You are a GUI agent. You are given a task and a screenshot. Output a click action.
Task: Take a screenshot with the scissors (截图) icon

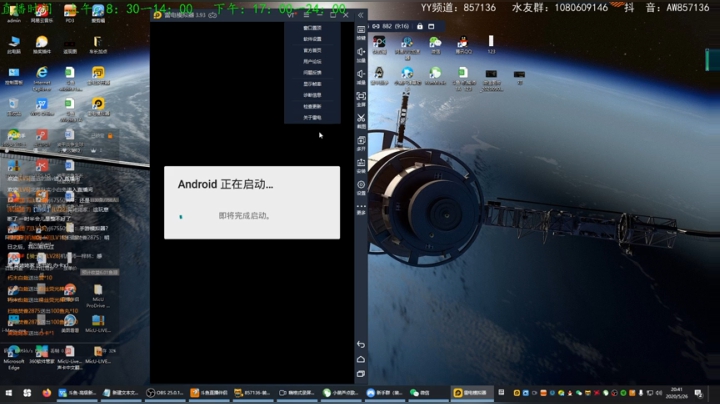point(361,121)
